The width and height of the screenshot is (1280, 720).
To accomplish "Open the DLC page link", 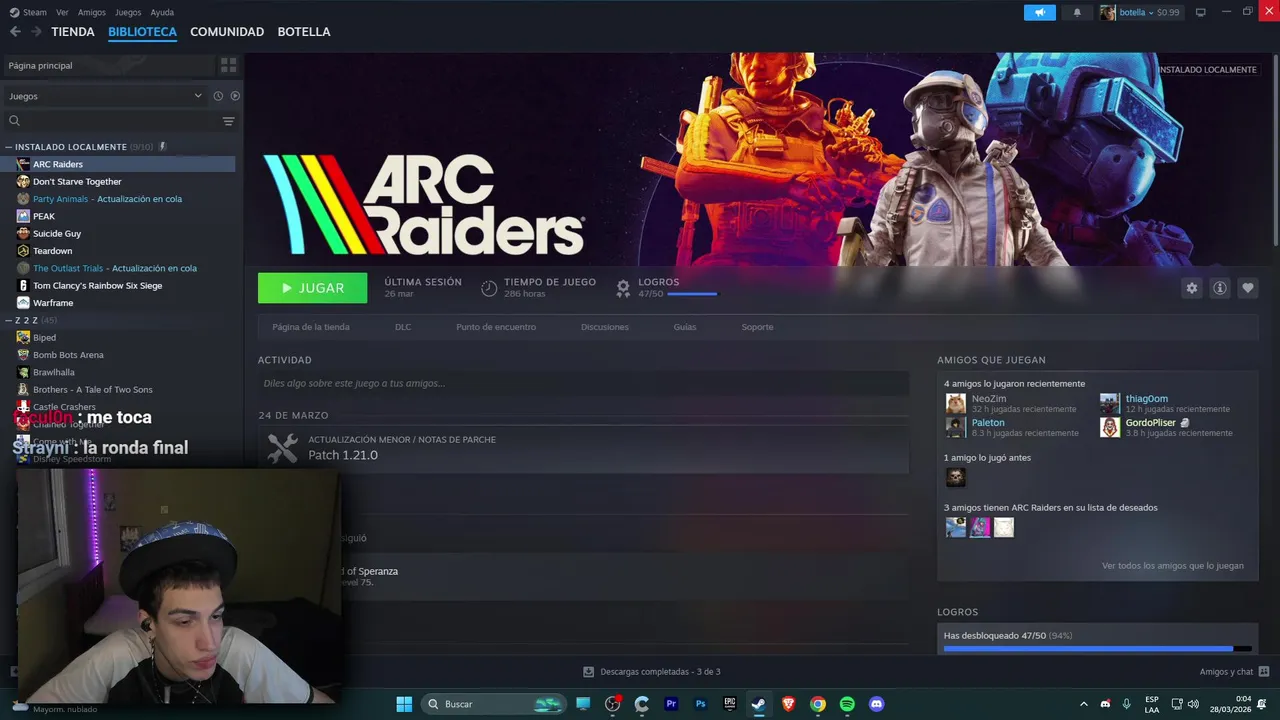I will point(403,327).
